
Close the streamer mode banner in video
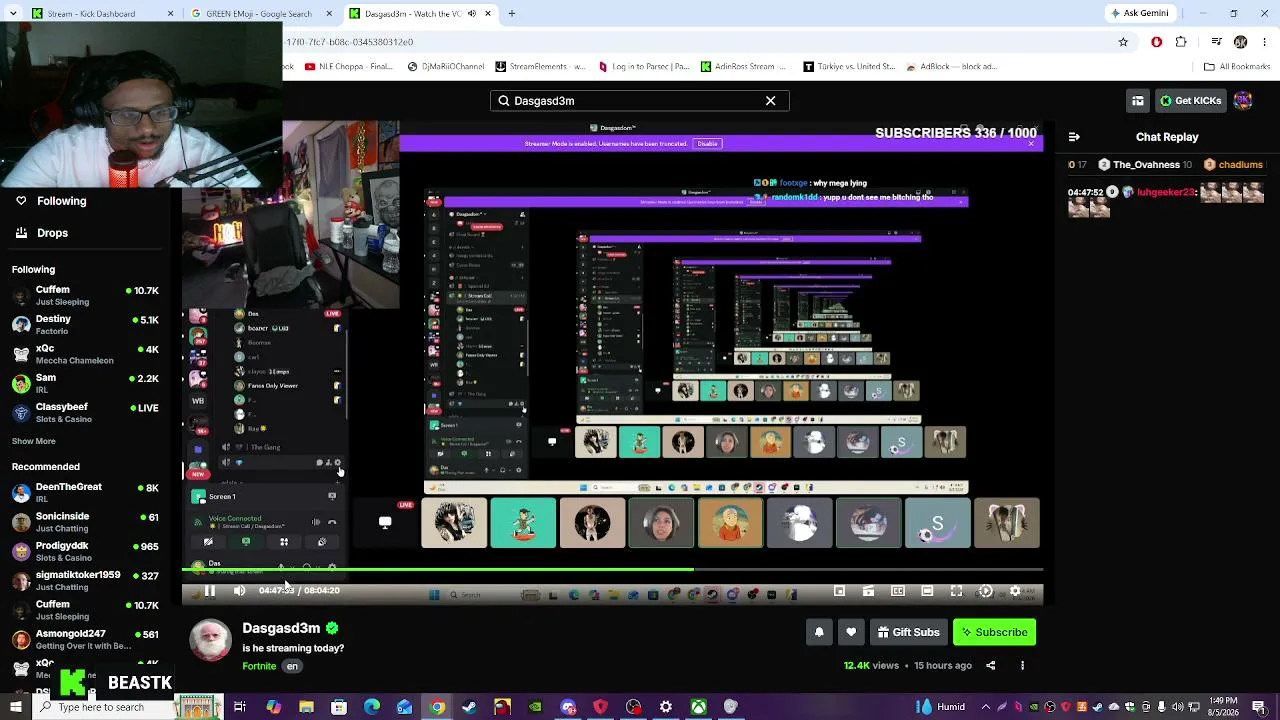pos(1031,144)
